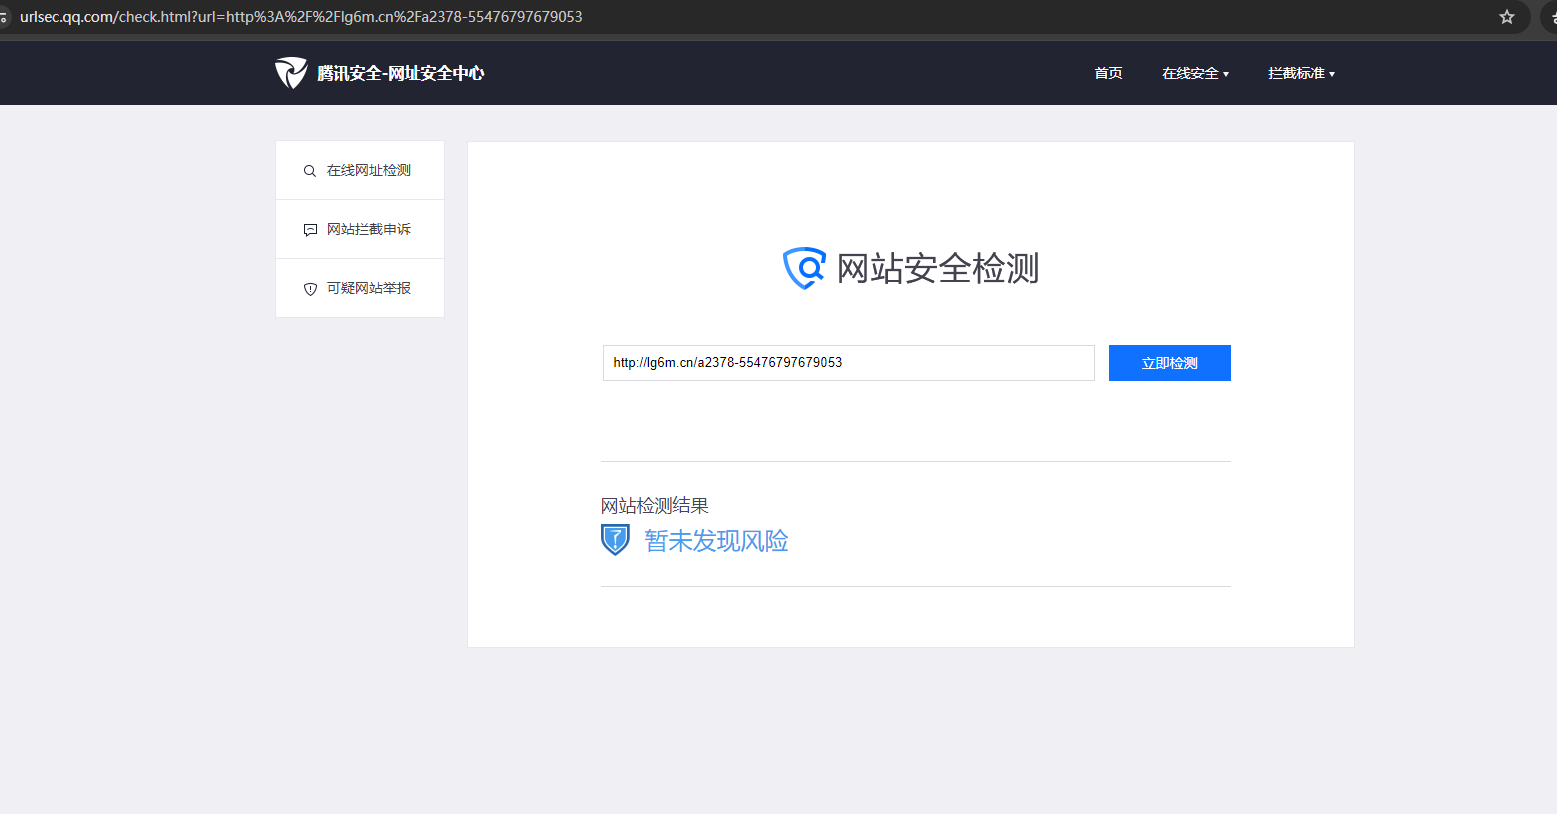This screenshot has height=814, width=1557.
Task: Open the site info icon in address bar
Action: tap(4, 17)
